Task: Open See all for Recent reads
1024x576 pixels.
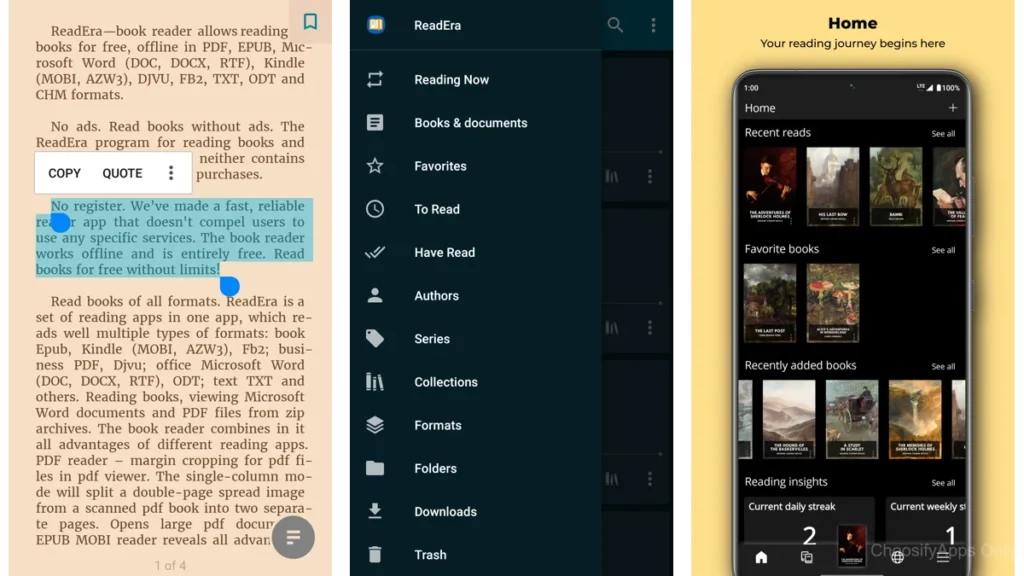Action: [943, 134]
